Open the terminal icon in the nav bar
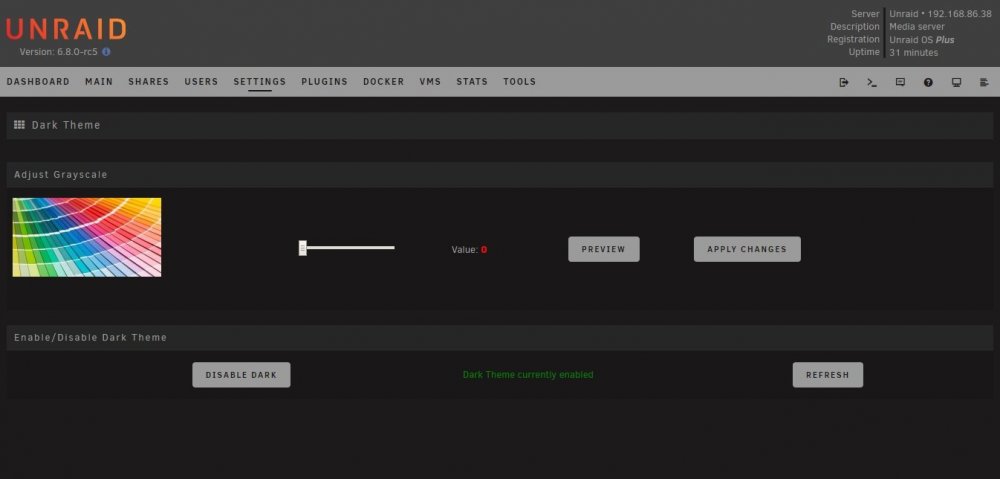This screenshot has height=479, width=1000. pyautogui.click(x=872, y=82)
